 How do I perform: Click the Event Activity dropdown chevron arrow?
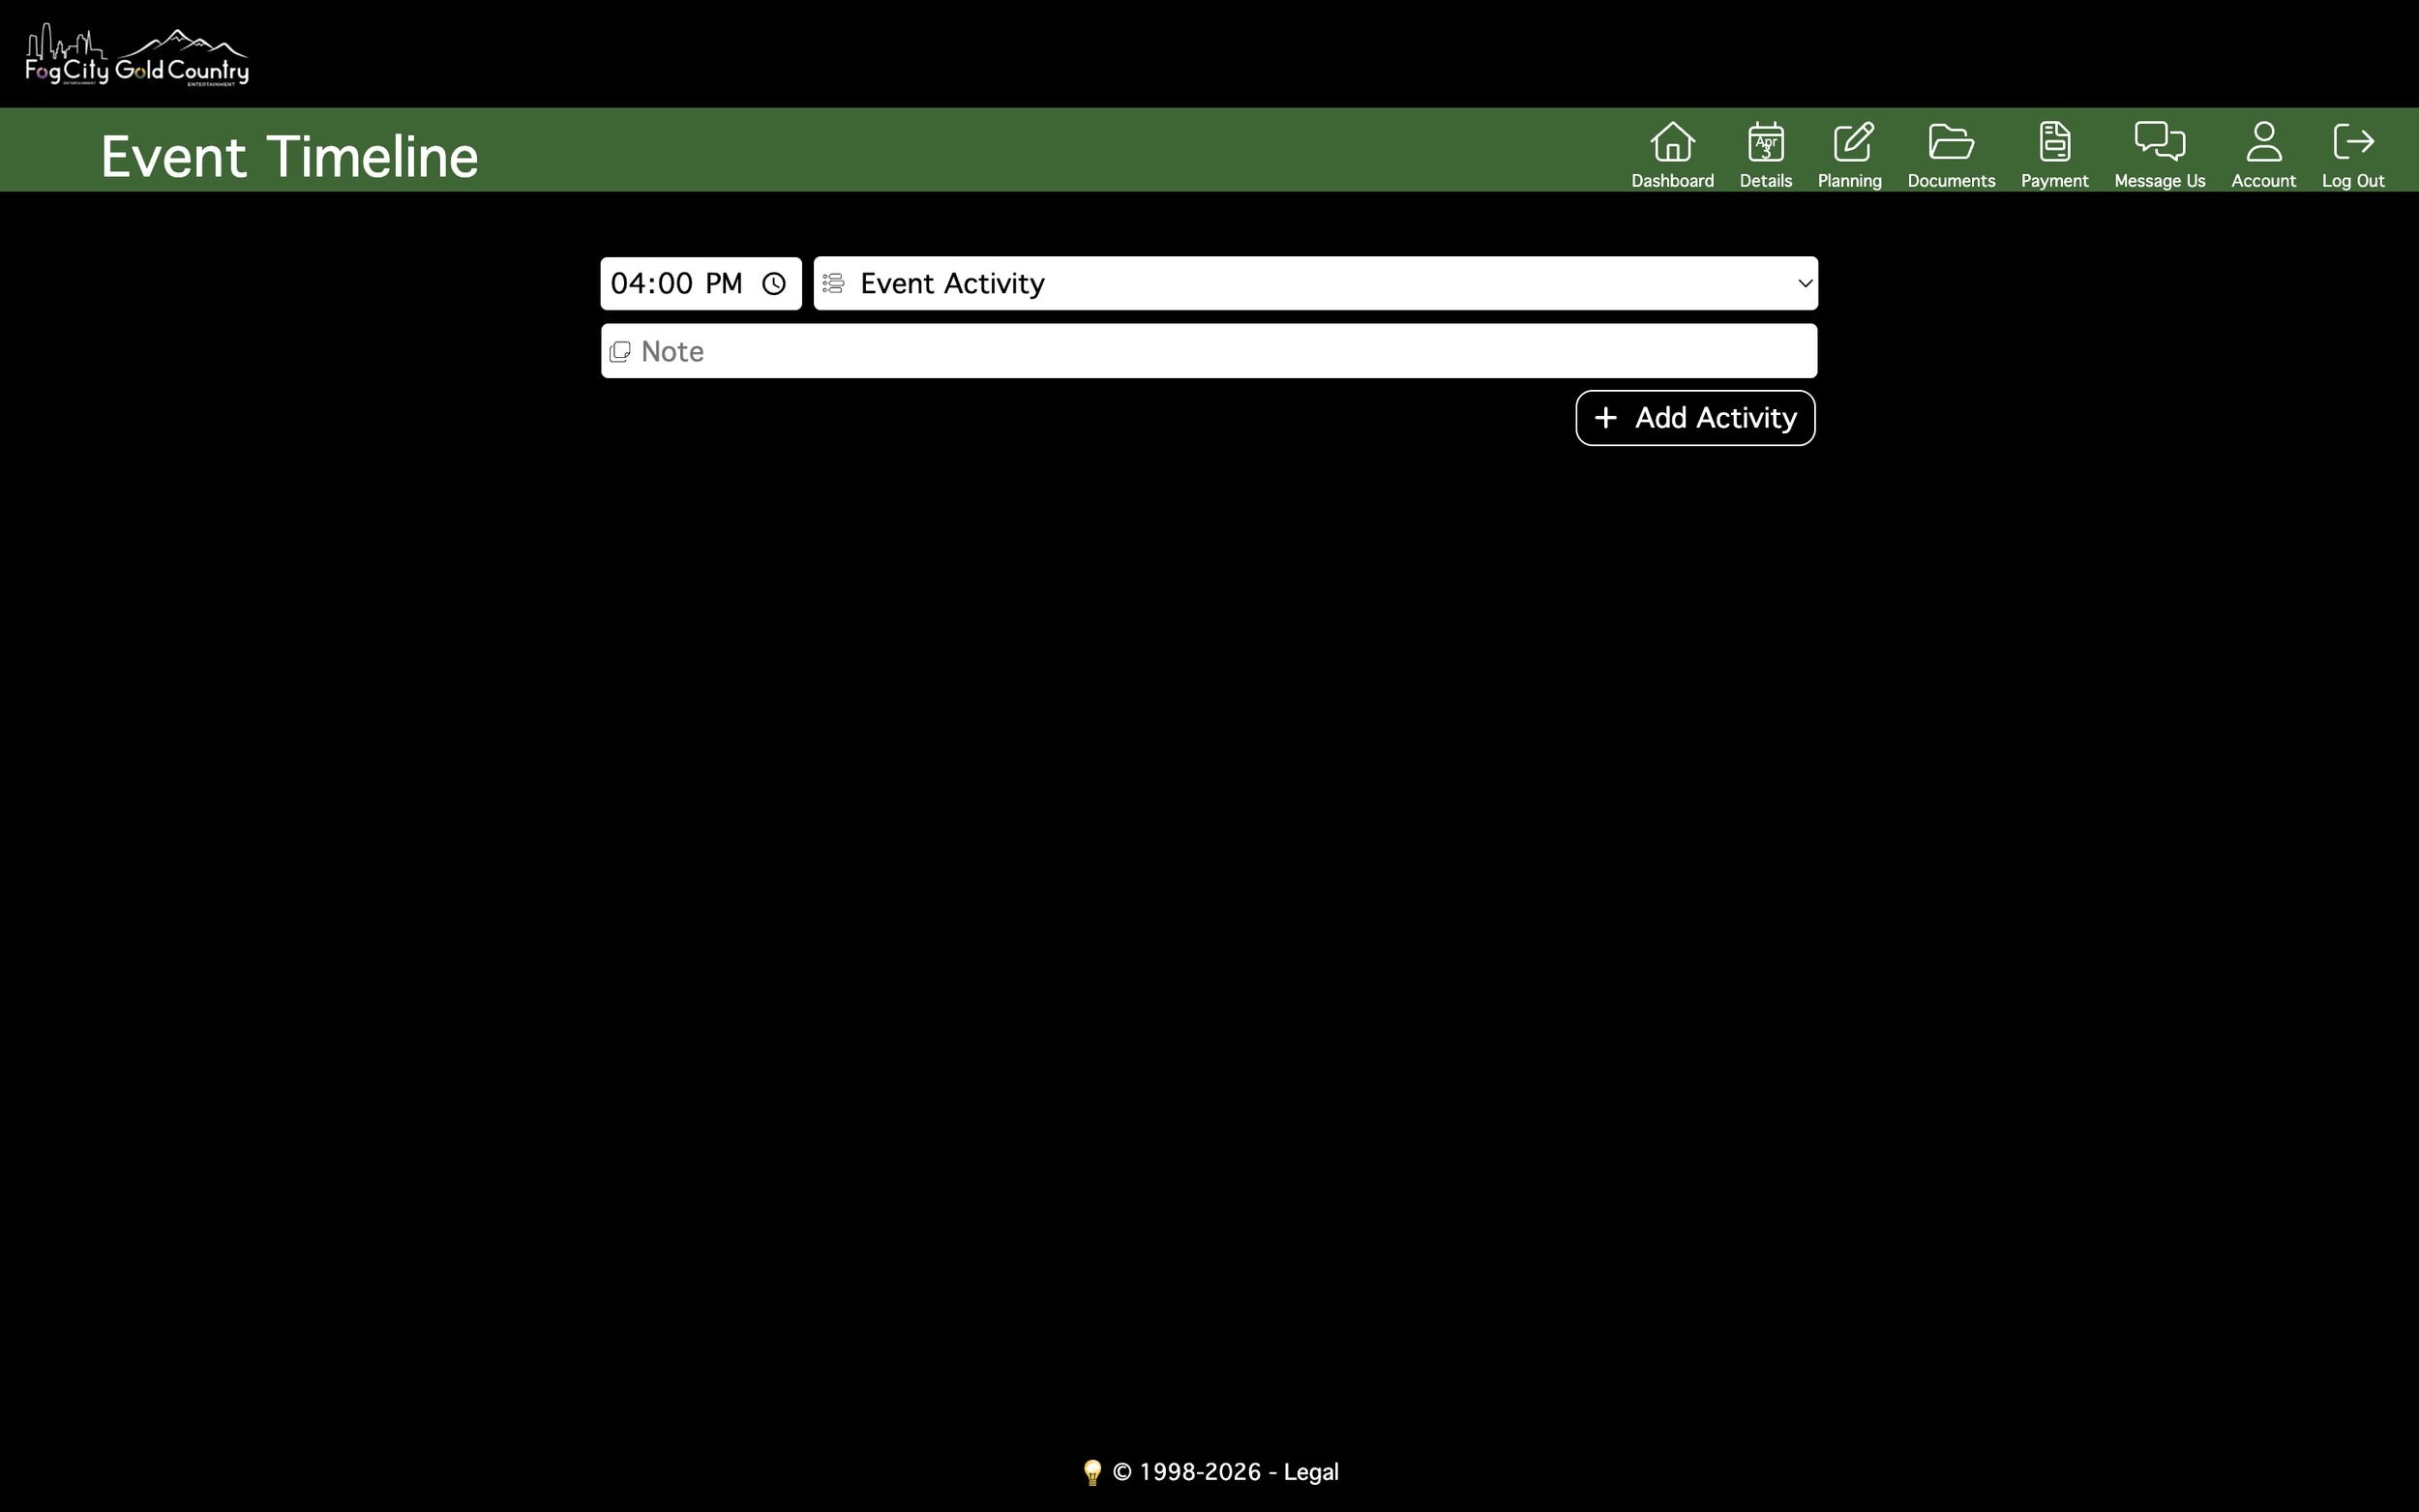pyautogui.click(x=1804, y=284)
